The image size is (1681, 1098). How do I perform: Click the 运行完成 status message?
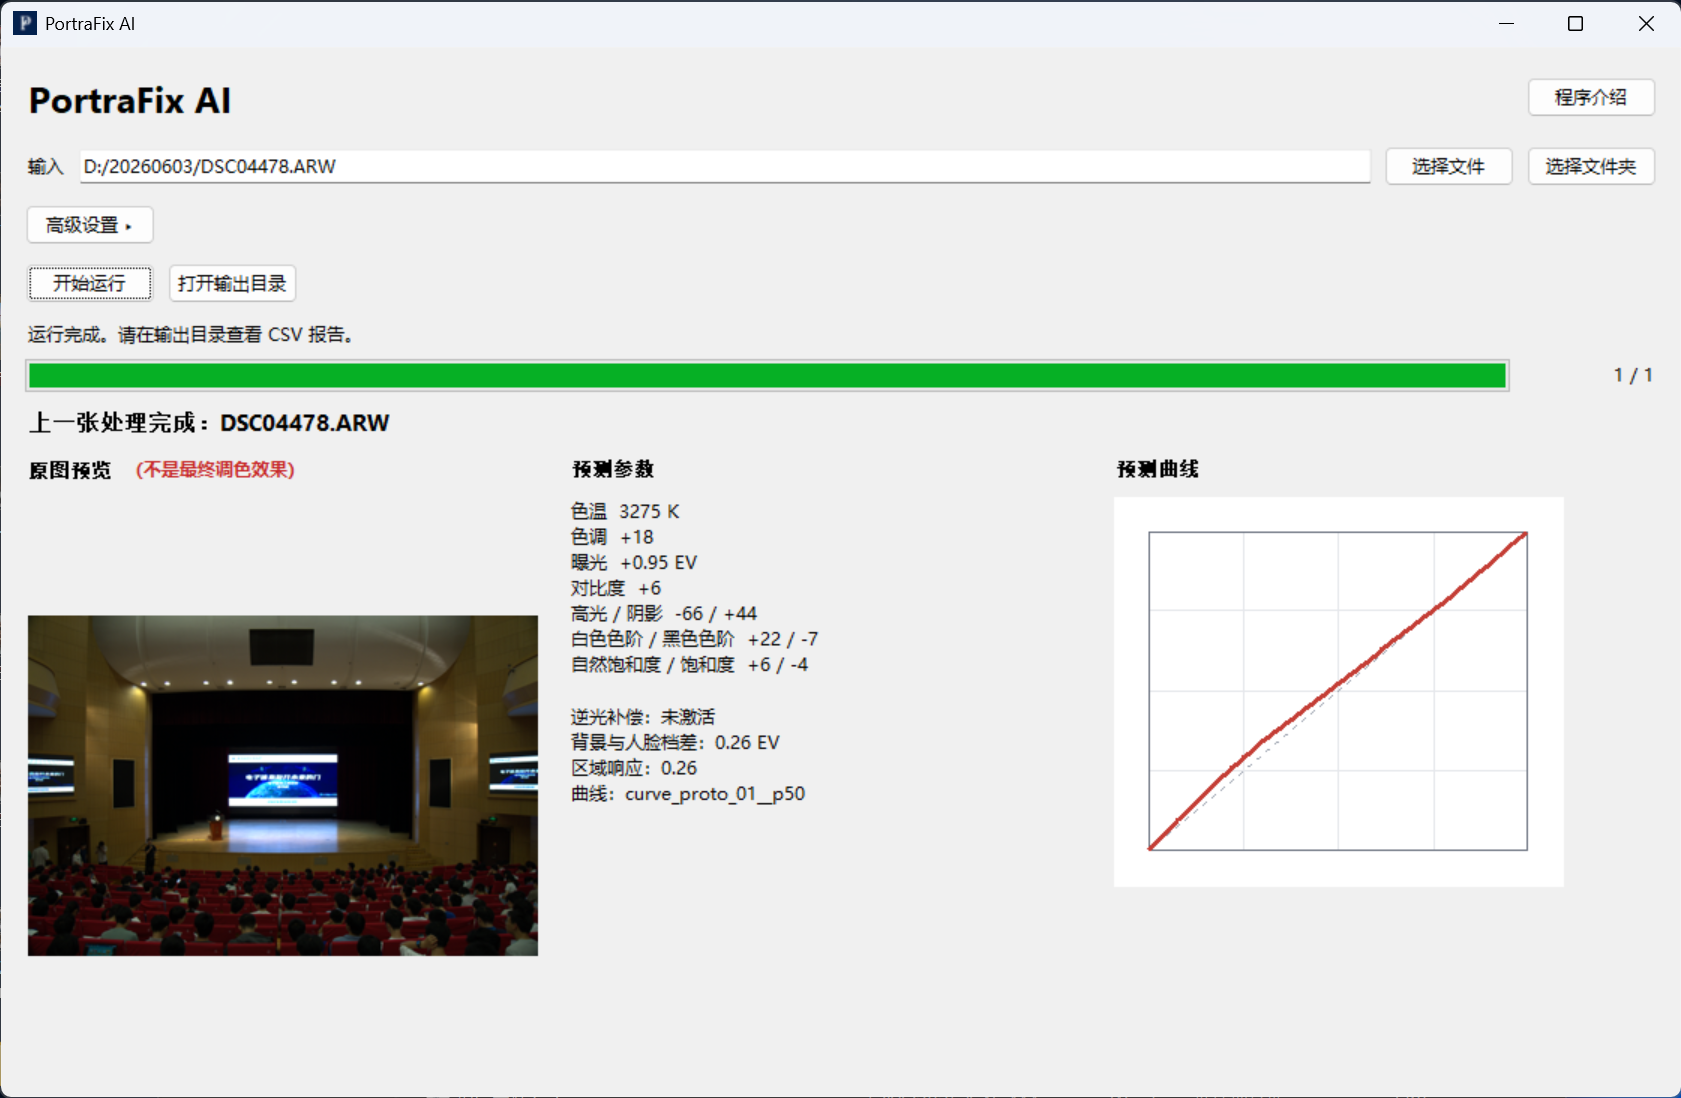[191, 334]
